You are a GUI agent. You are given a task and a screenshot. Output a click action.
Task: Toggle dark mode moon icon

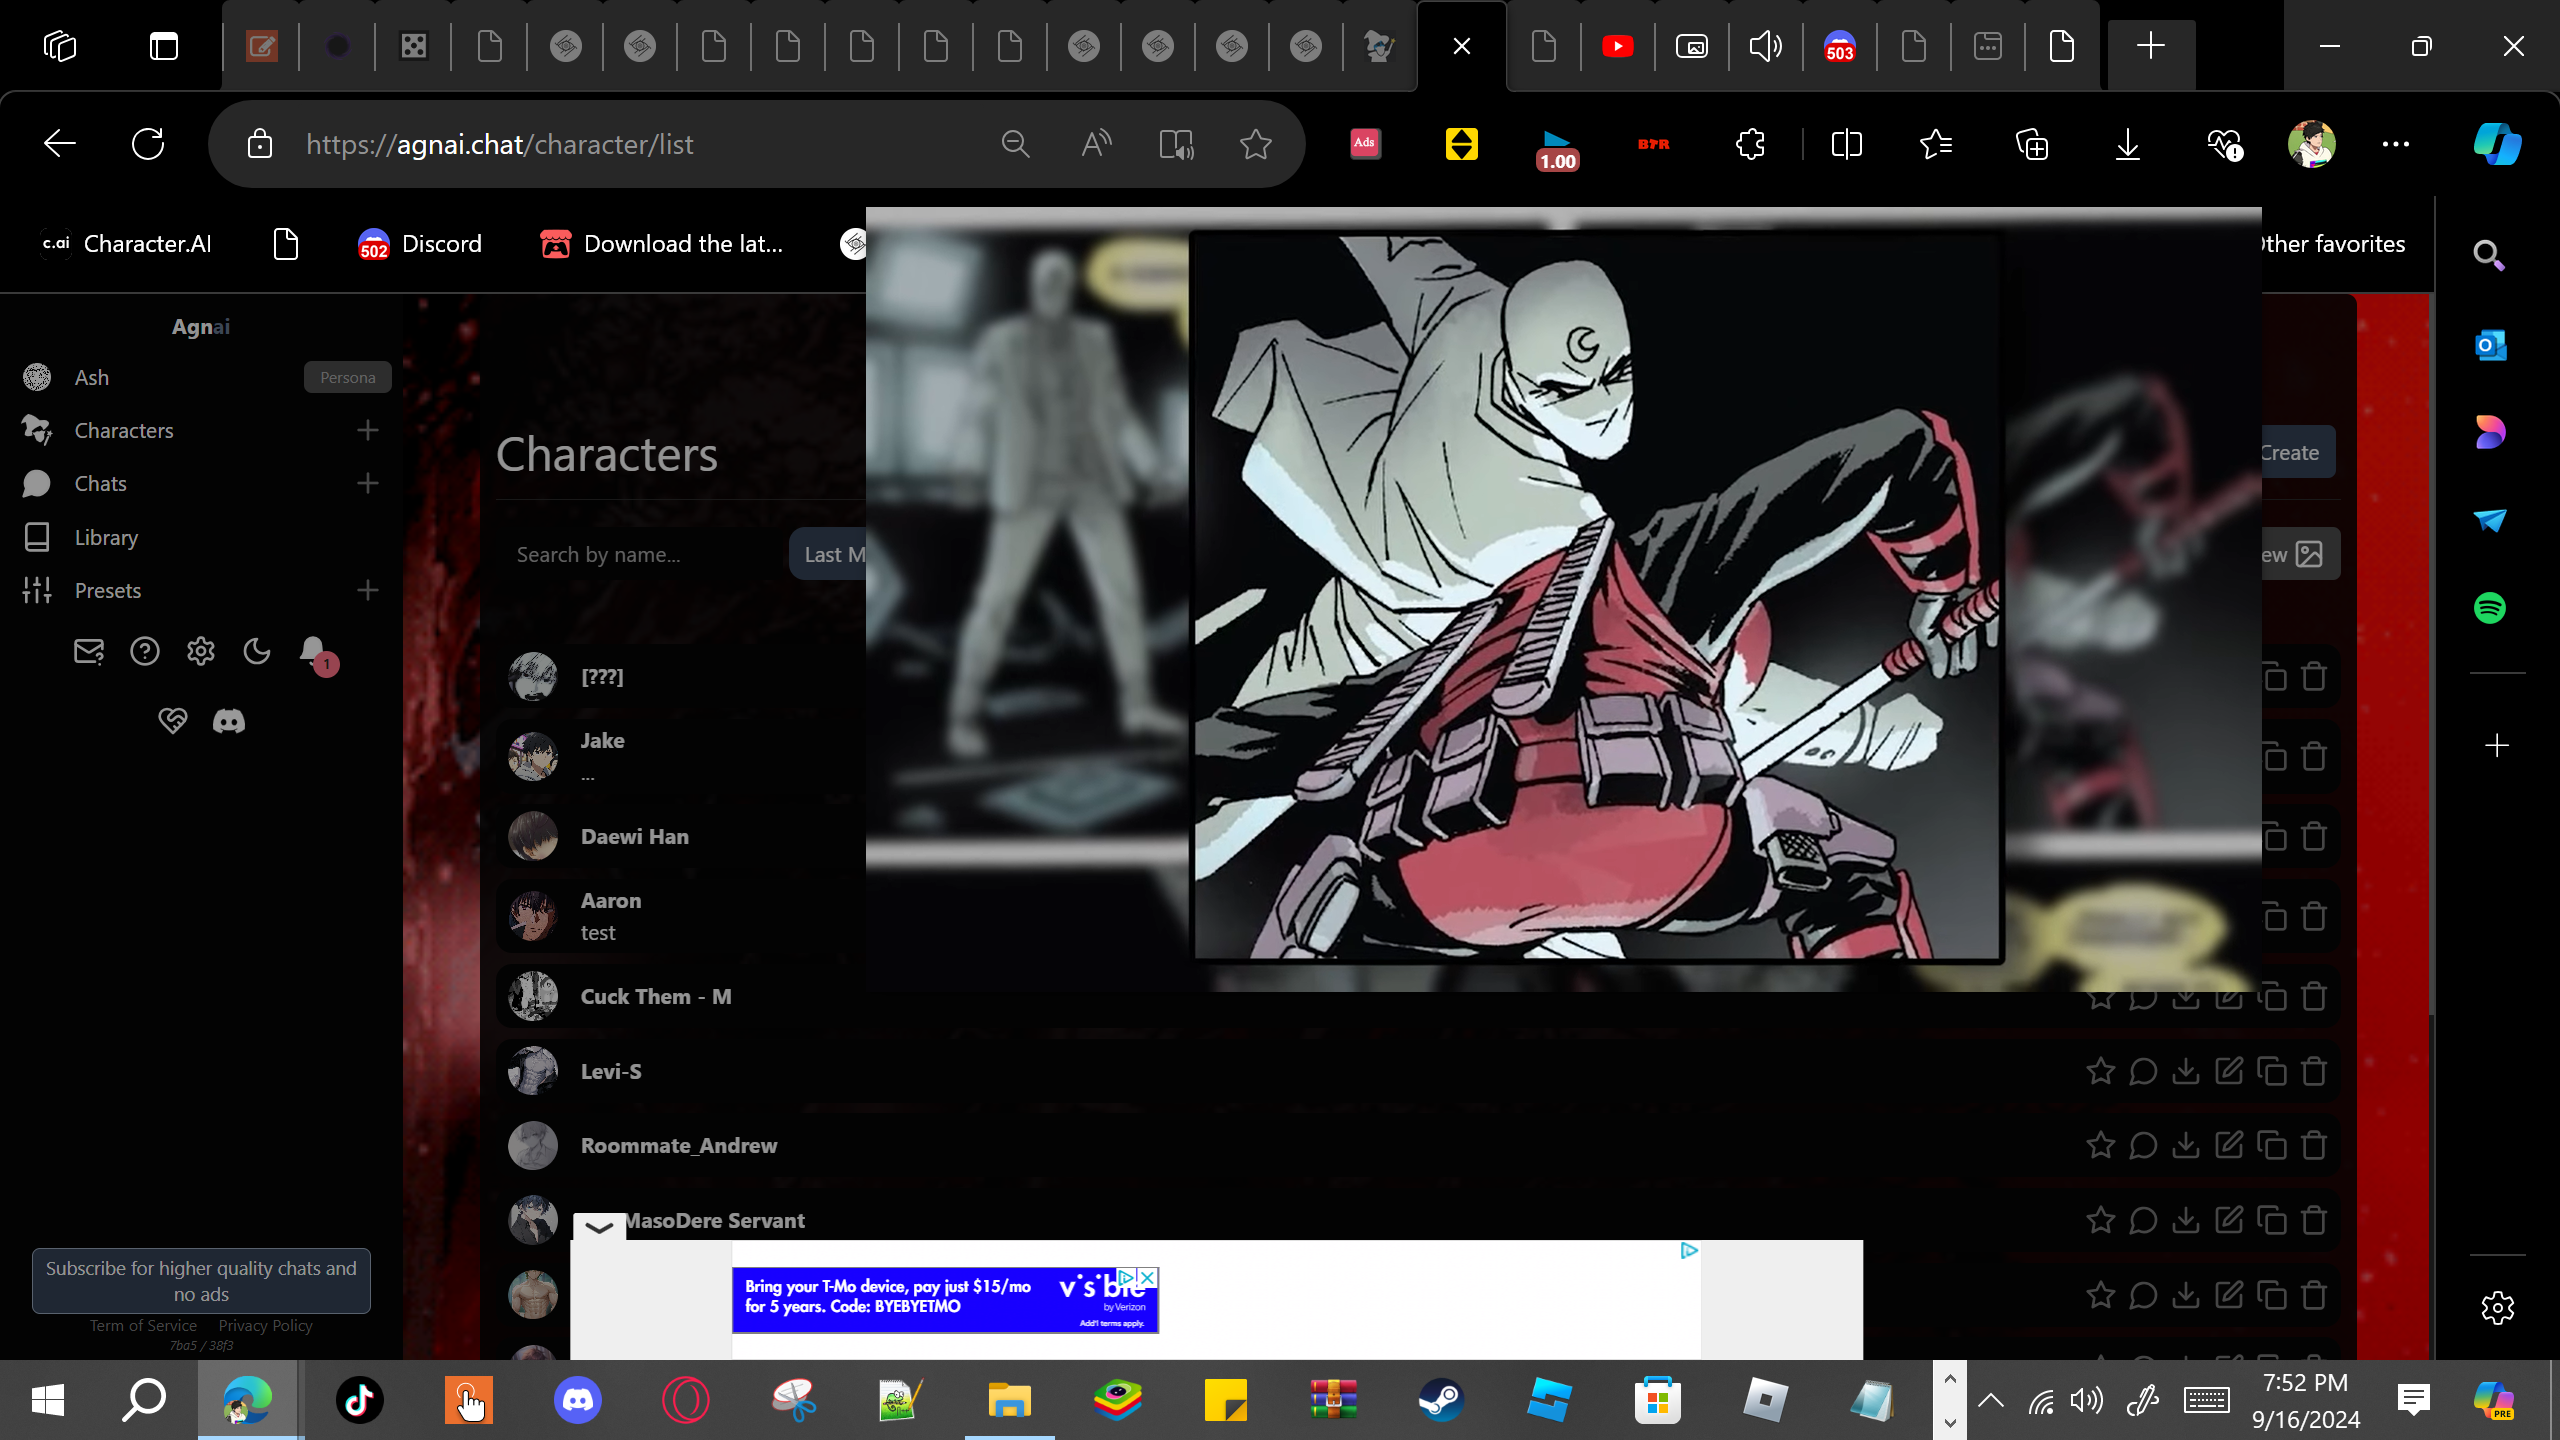coord(257,652)
